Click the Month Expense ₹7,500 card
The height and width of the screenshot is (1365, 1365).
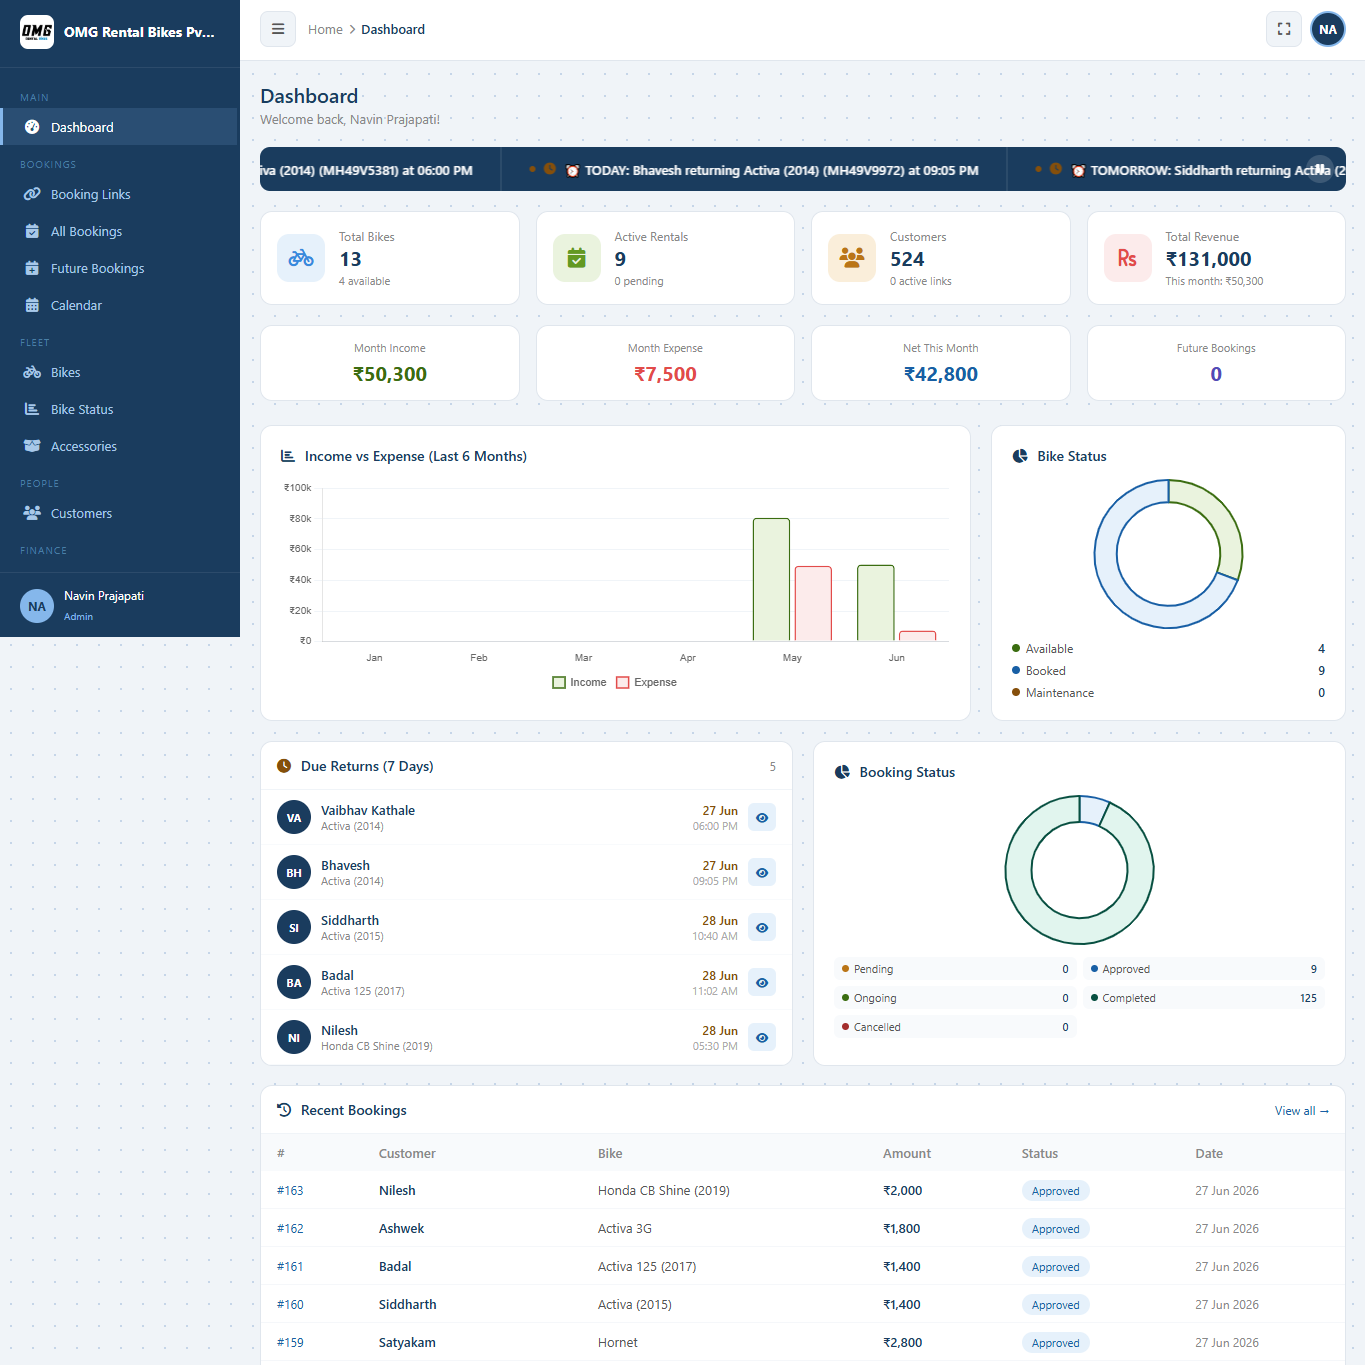pos(665,363)
